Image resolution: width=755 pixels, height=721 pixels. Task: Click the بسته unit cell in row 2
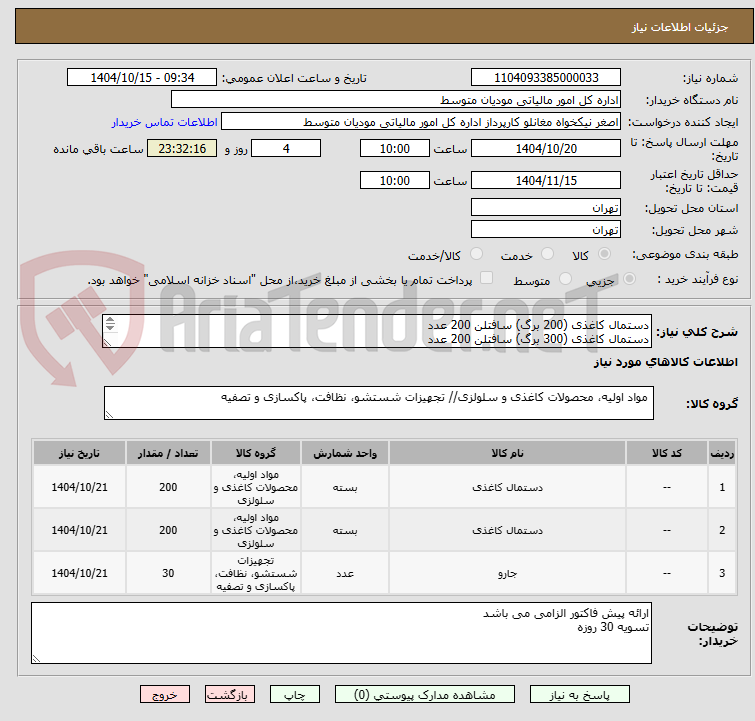[345, 530]
